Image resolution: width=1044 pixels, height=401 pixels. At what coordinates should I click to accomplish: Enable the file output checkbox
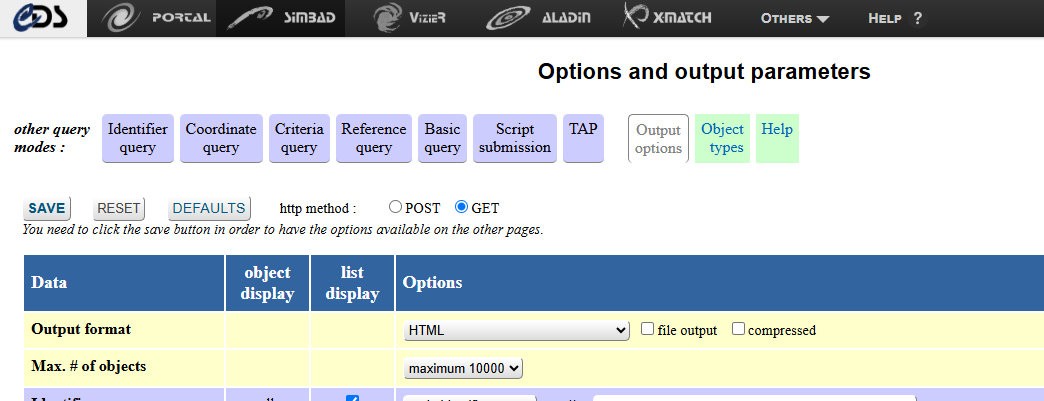647,329
